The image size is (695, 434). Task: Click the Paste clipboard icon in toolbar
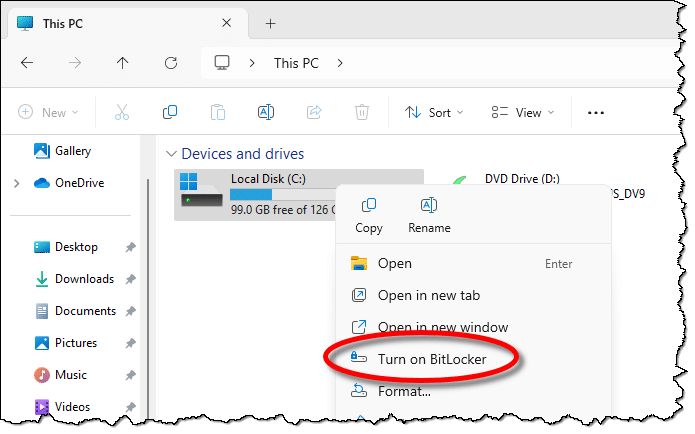coord(218,112)
